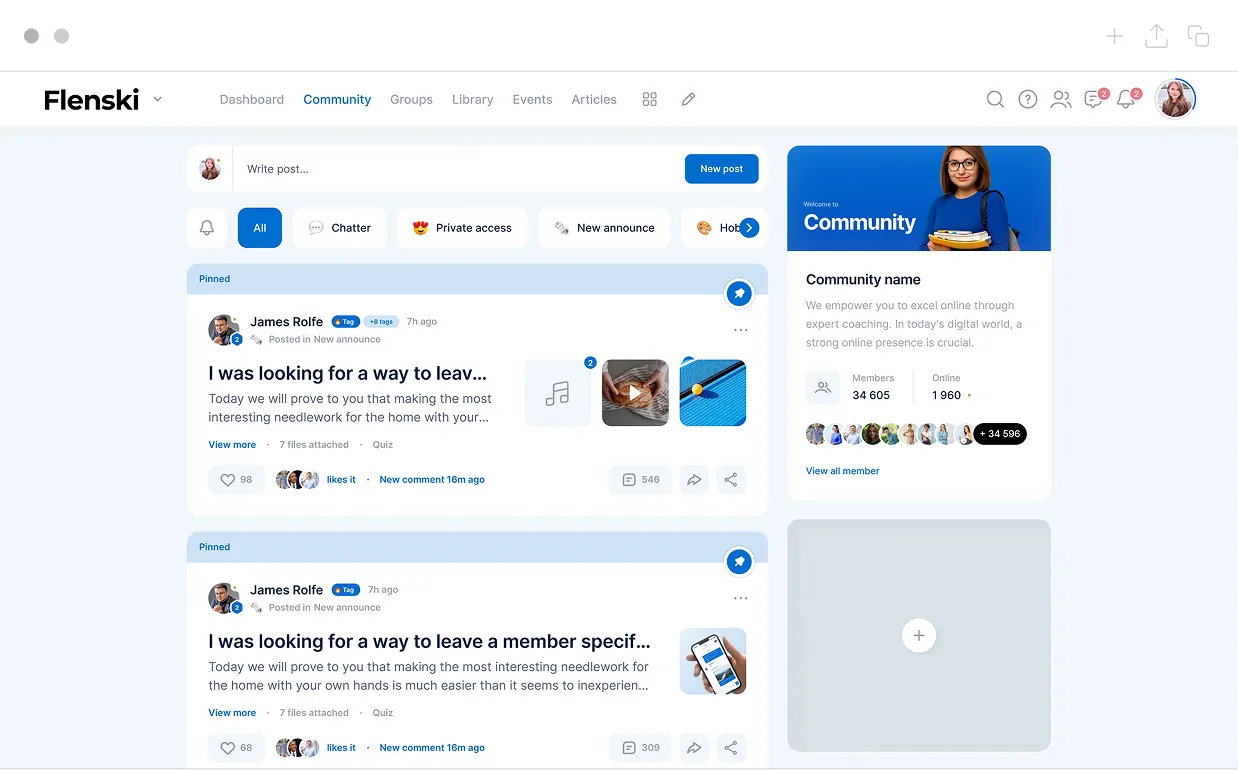Play the video thumbnail in first post
The height and width of the screenshot is (770, 1238).
coord(635,393)
